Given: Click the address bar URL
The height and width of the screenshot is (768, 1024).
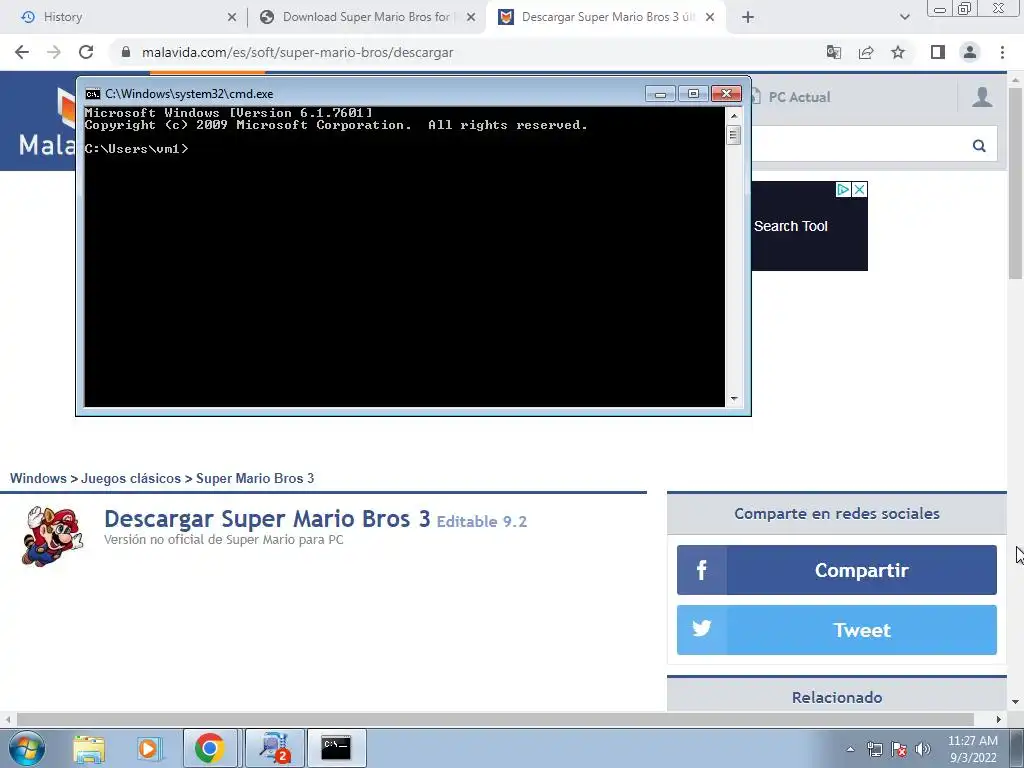Looking at the screenshot, I should 298,52.
